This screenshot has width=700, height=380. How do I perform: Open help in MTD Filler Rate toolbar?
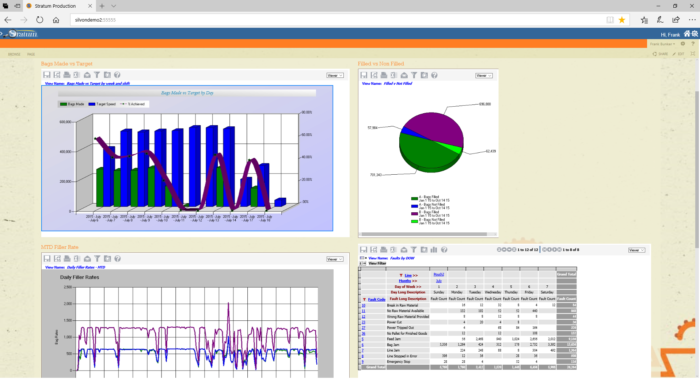117,259
